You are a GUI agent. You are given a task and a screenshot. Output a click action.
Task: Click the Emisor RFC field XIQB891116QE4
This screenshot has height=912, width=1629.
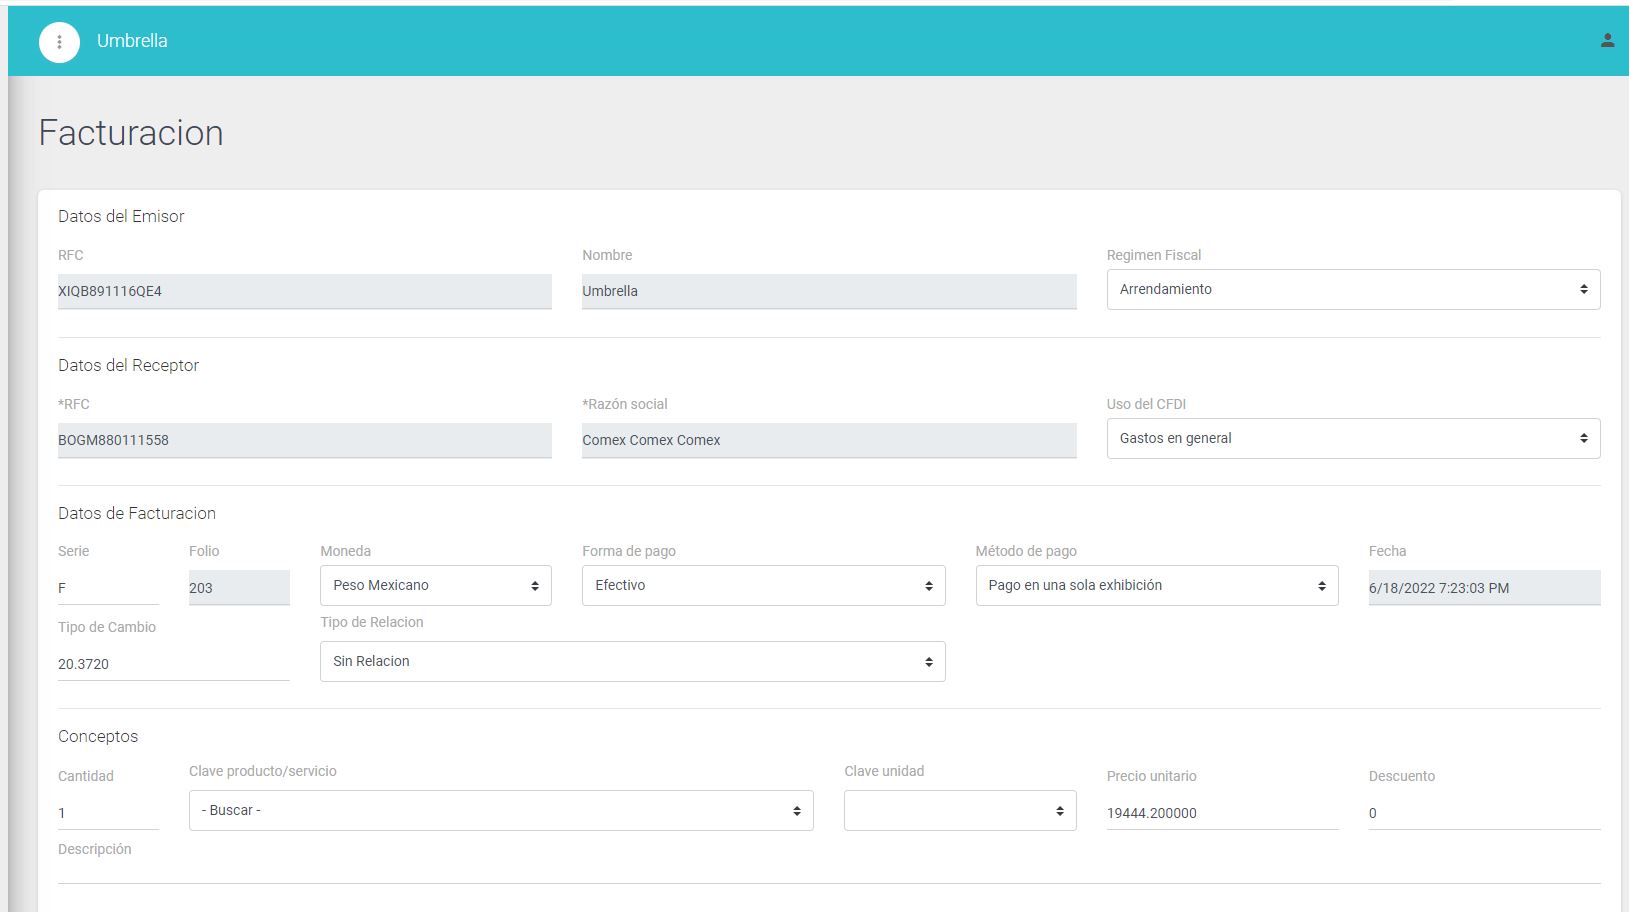(305, 291)
